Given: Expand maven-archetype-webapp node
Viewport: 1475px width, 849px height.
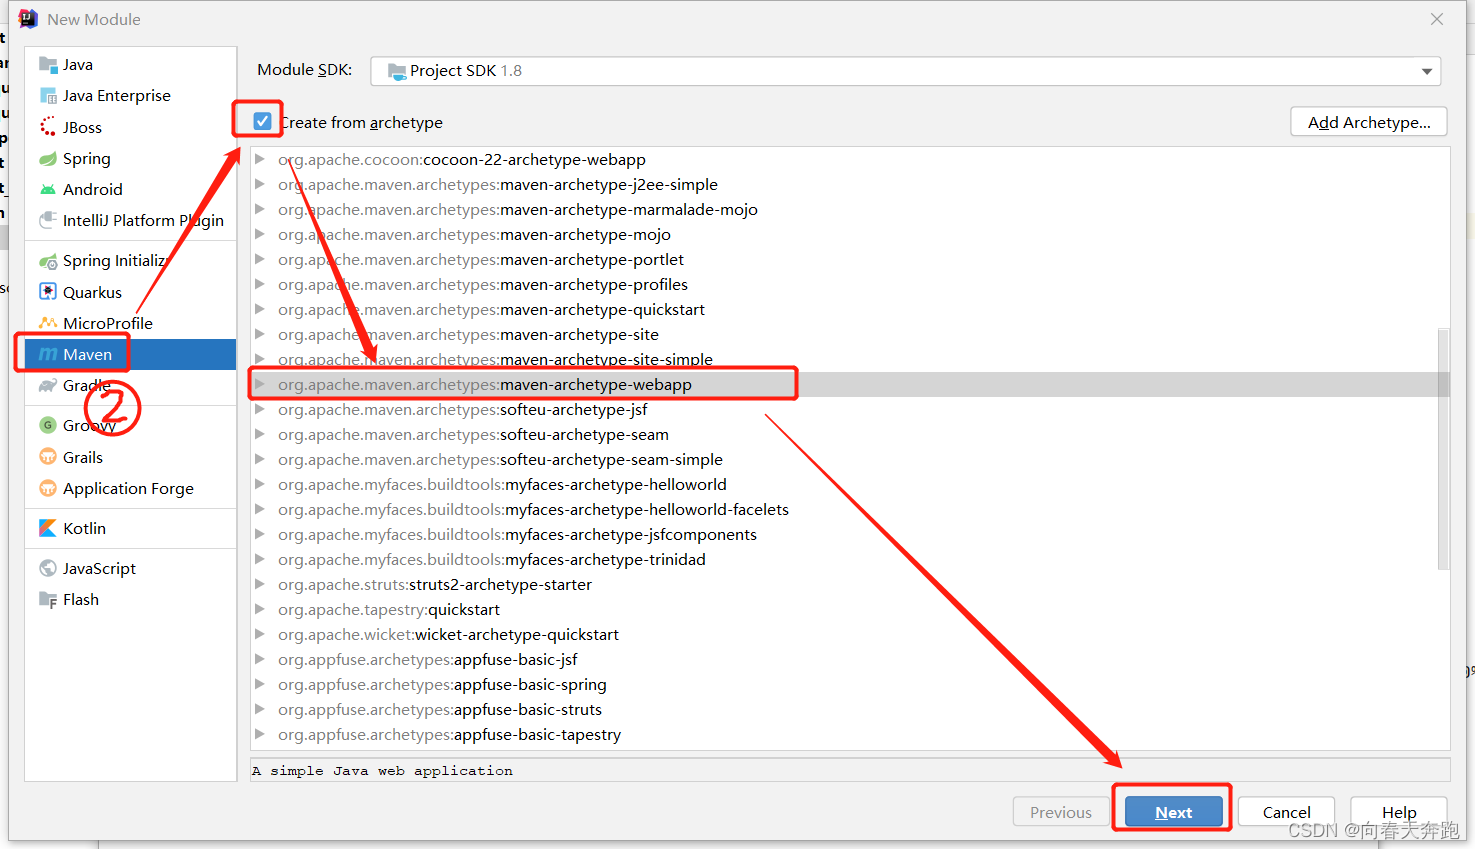Looking at the screenshot, I should (x=260, y=384).
